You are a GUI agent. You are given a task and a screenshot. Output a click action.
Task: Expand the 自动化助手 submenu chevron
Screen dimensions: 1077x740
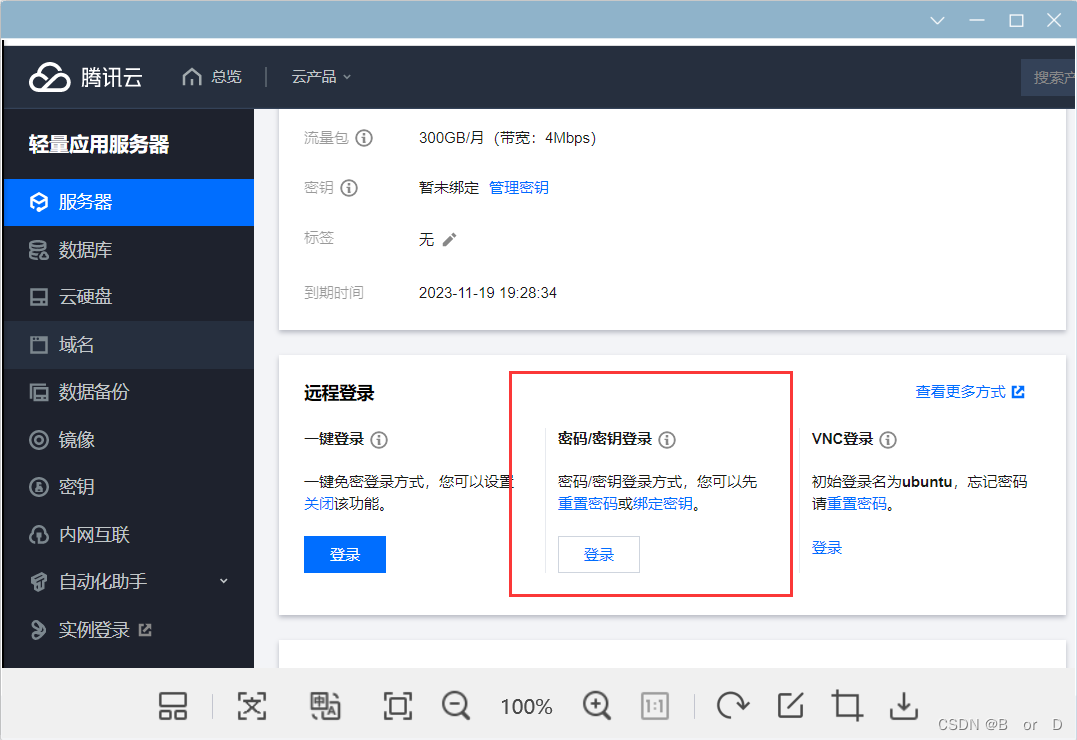pyautogui.click(x=223, y=581)
